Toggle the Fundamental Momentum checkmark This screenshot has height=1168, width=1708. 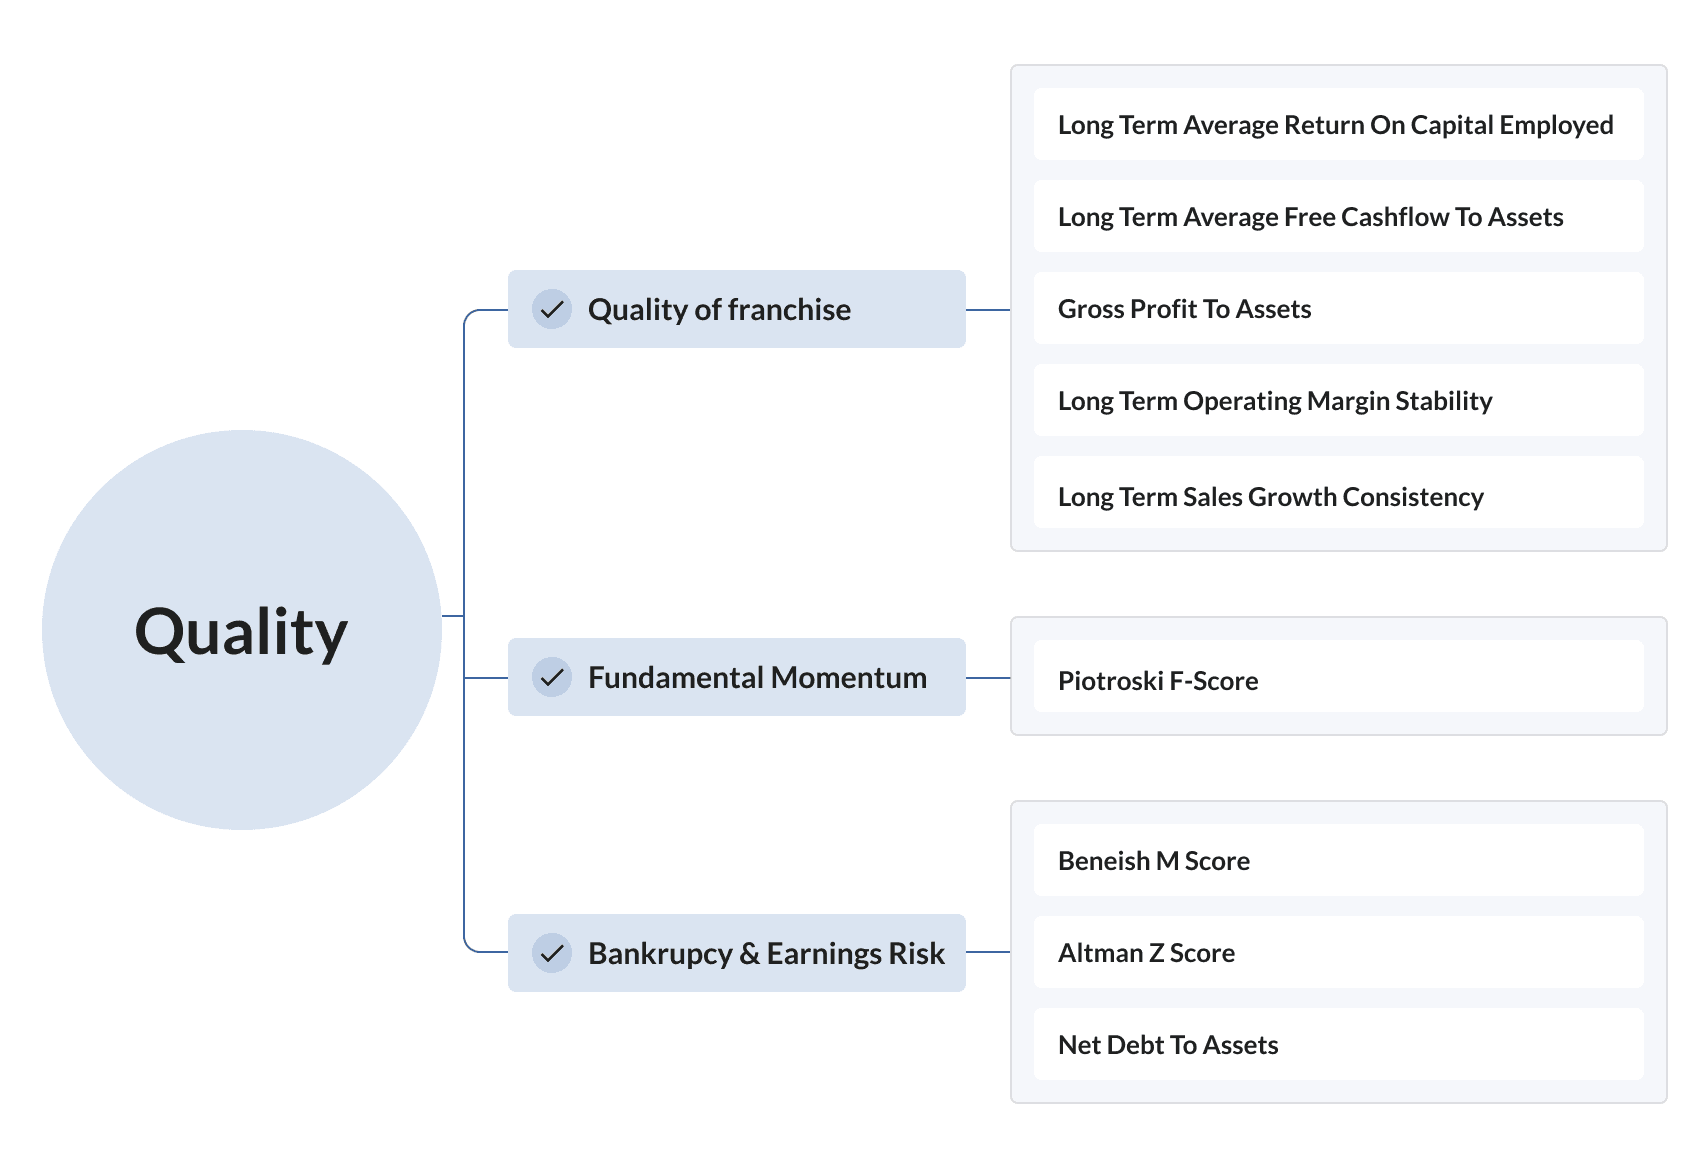coord(552,677)
